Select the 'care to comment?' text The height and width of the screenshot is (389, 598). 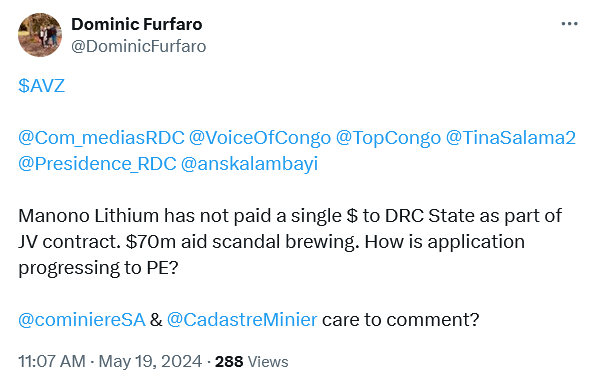coord(400,320)
